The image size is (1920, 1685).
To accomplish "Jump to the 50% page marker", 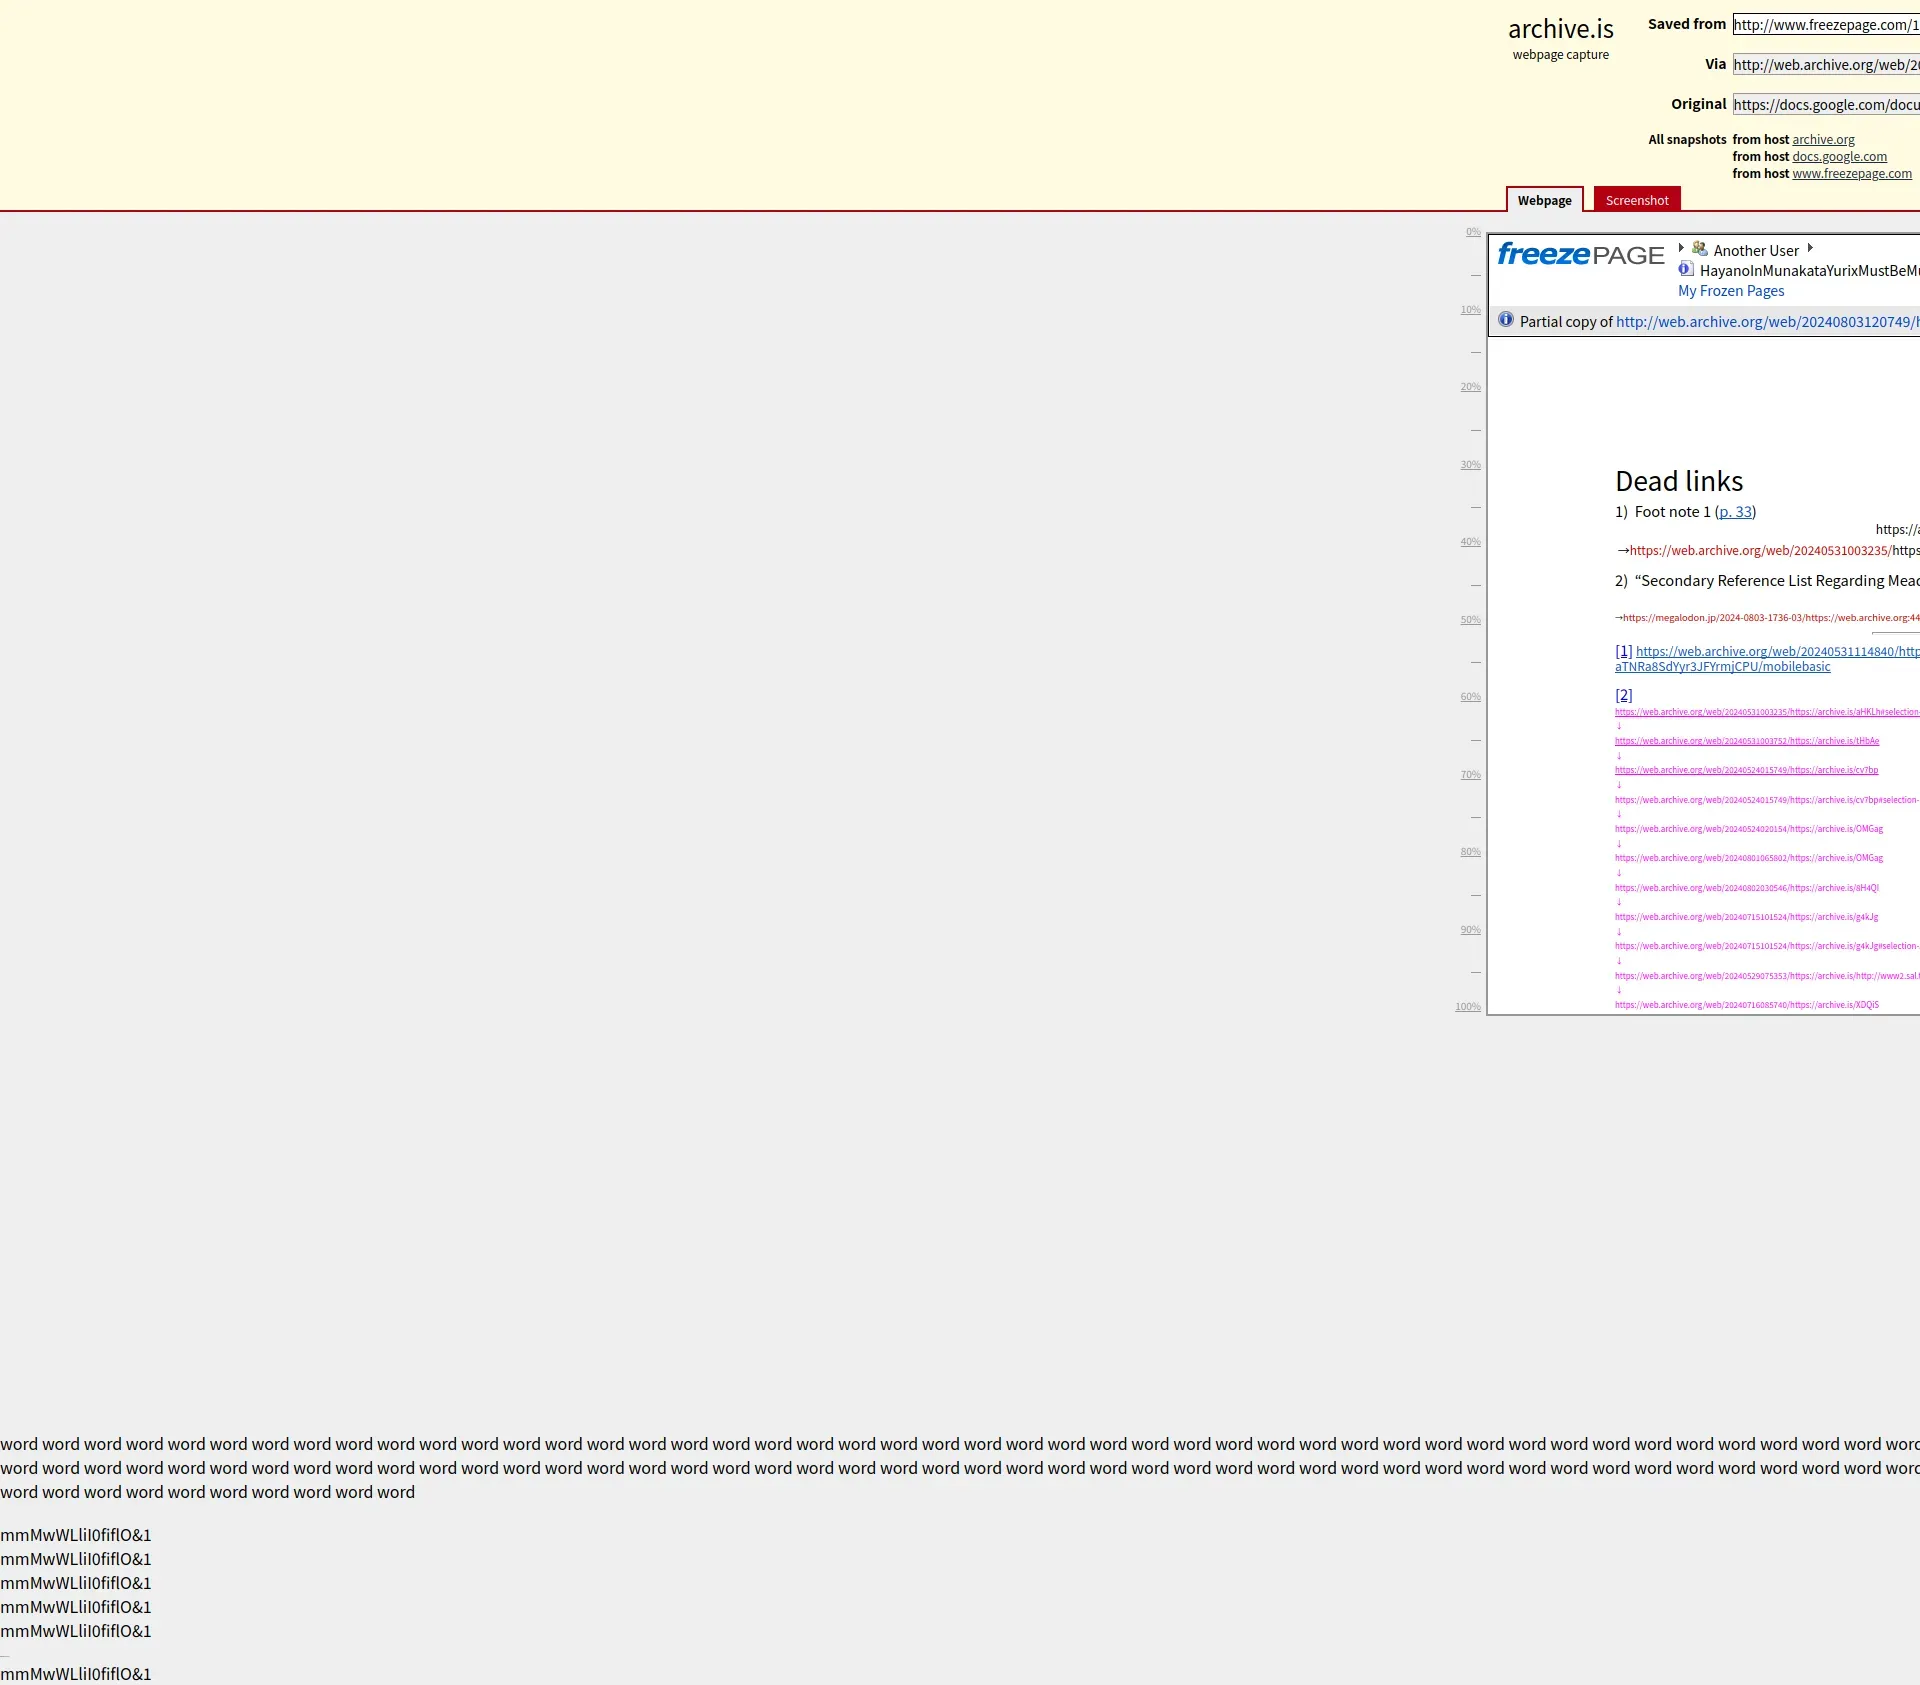I will pyautogui.click(x=1470, y=620).
